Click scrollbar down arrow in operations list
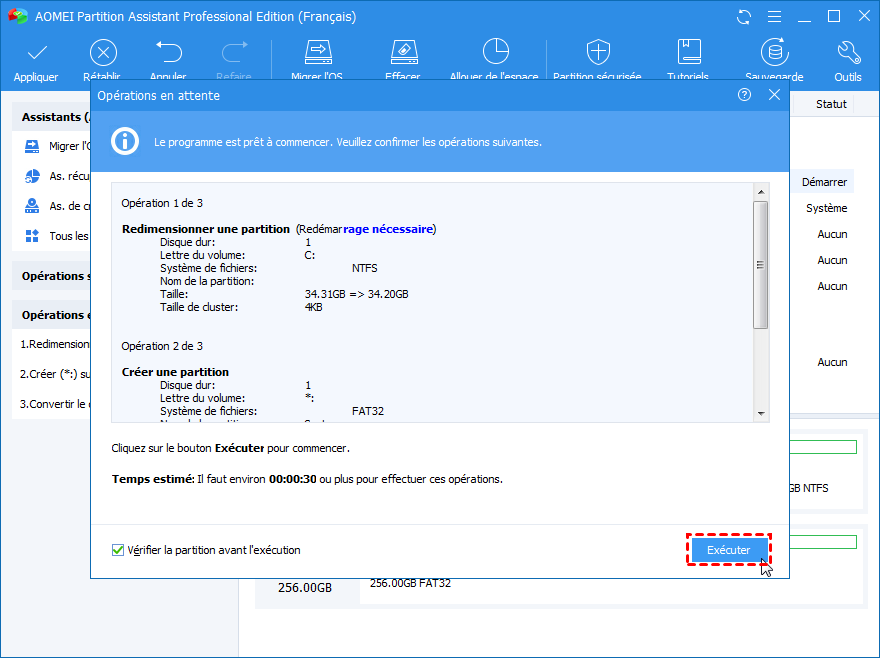 pos(761,414)
